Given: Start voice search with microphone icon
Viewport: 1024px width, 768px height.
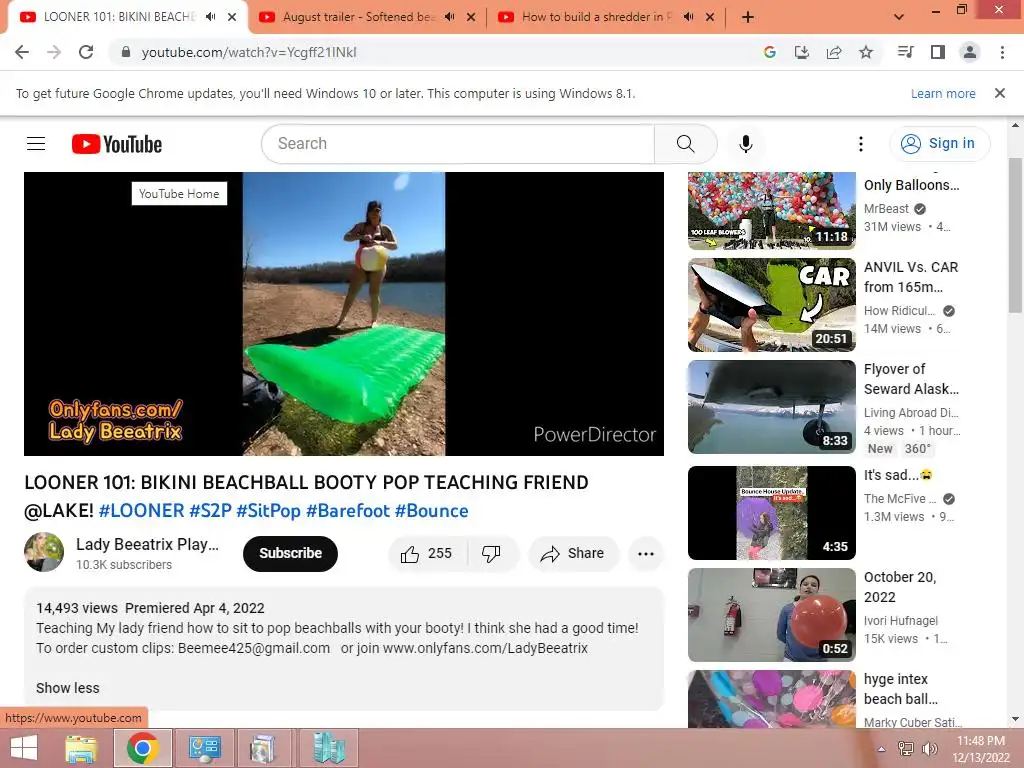Looking at the screenshot, I should 745,144.
